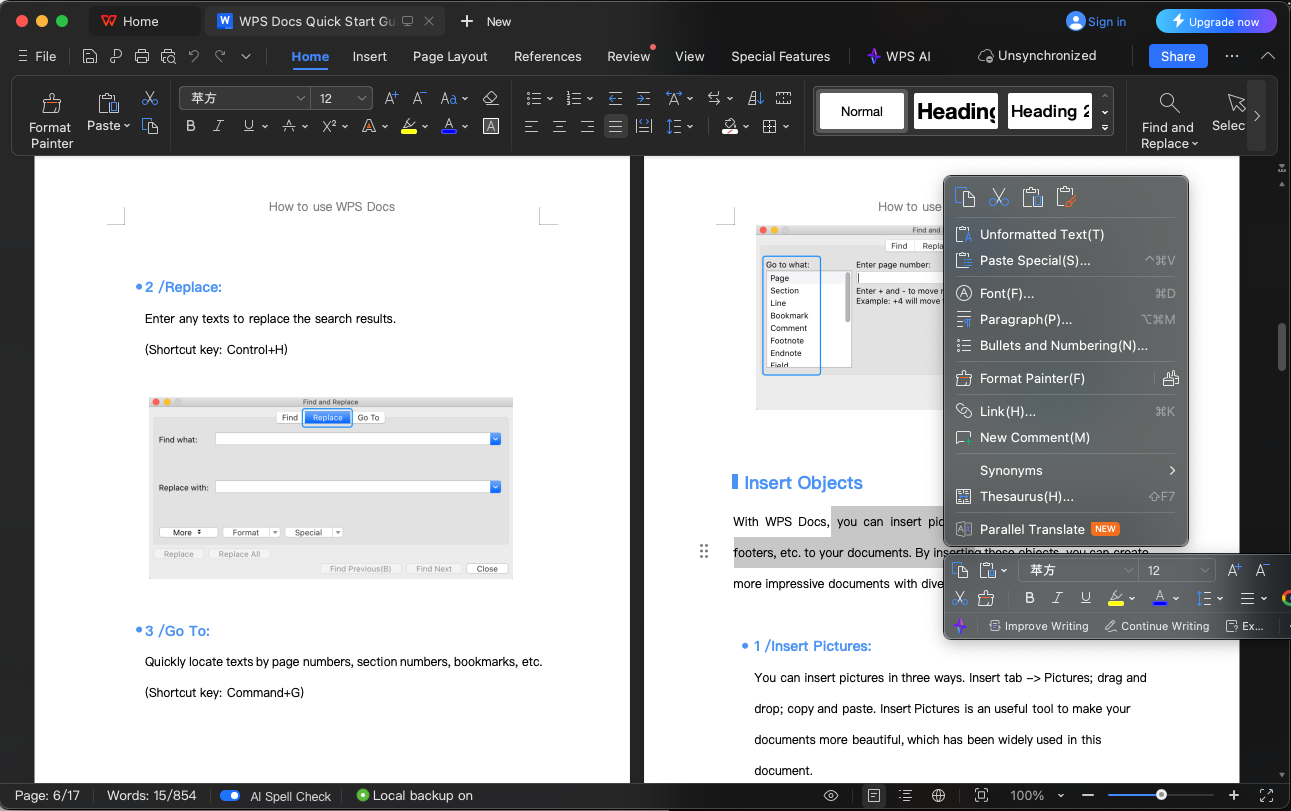Select Paragraph(P)... in the context menu
Viewport: 1291px width, 811px height.
[1066, 319]
